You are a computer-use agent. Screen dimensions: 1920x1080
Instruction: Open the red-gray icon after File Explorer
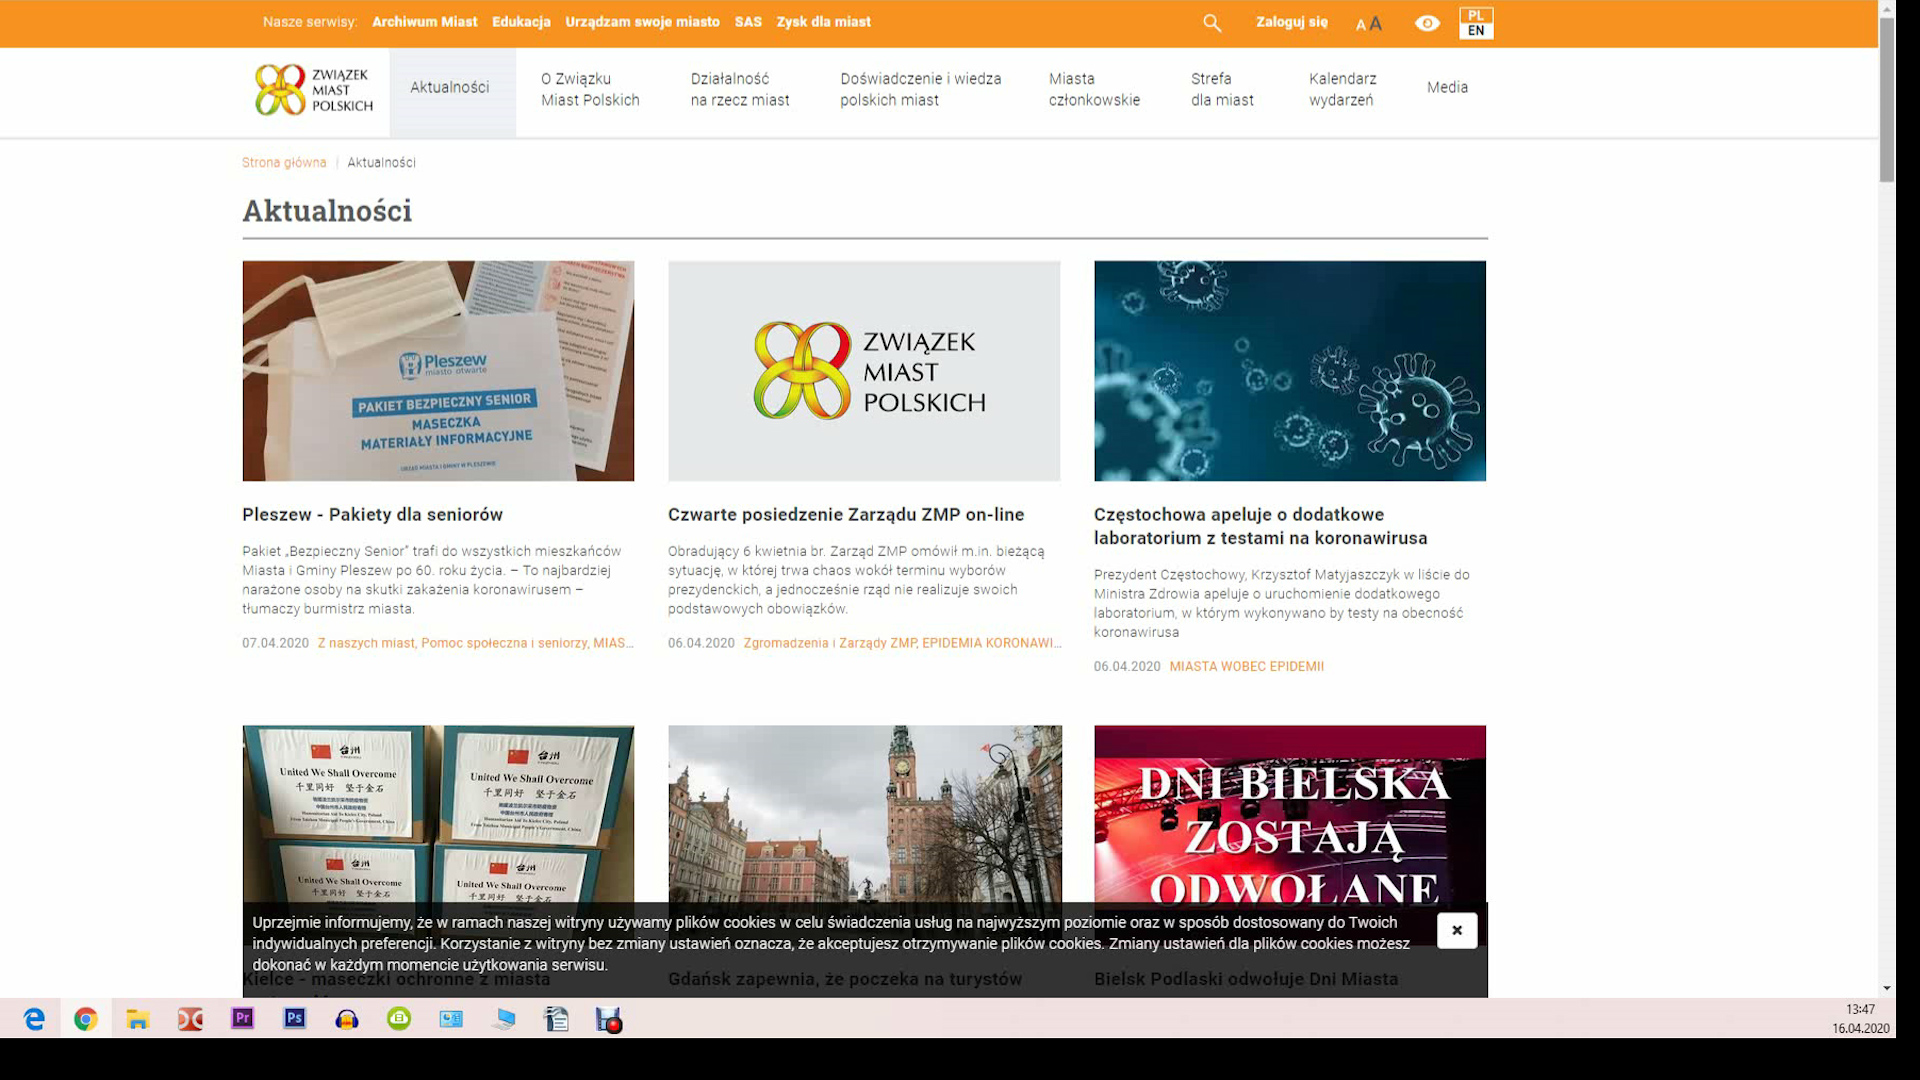tap(190, 1019)
